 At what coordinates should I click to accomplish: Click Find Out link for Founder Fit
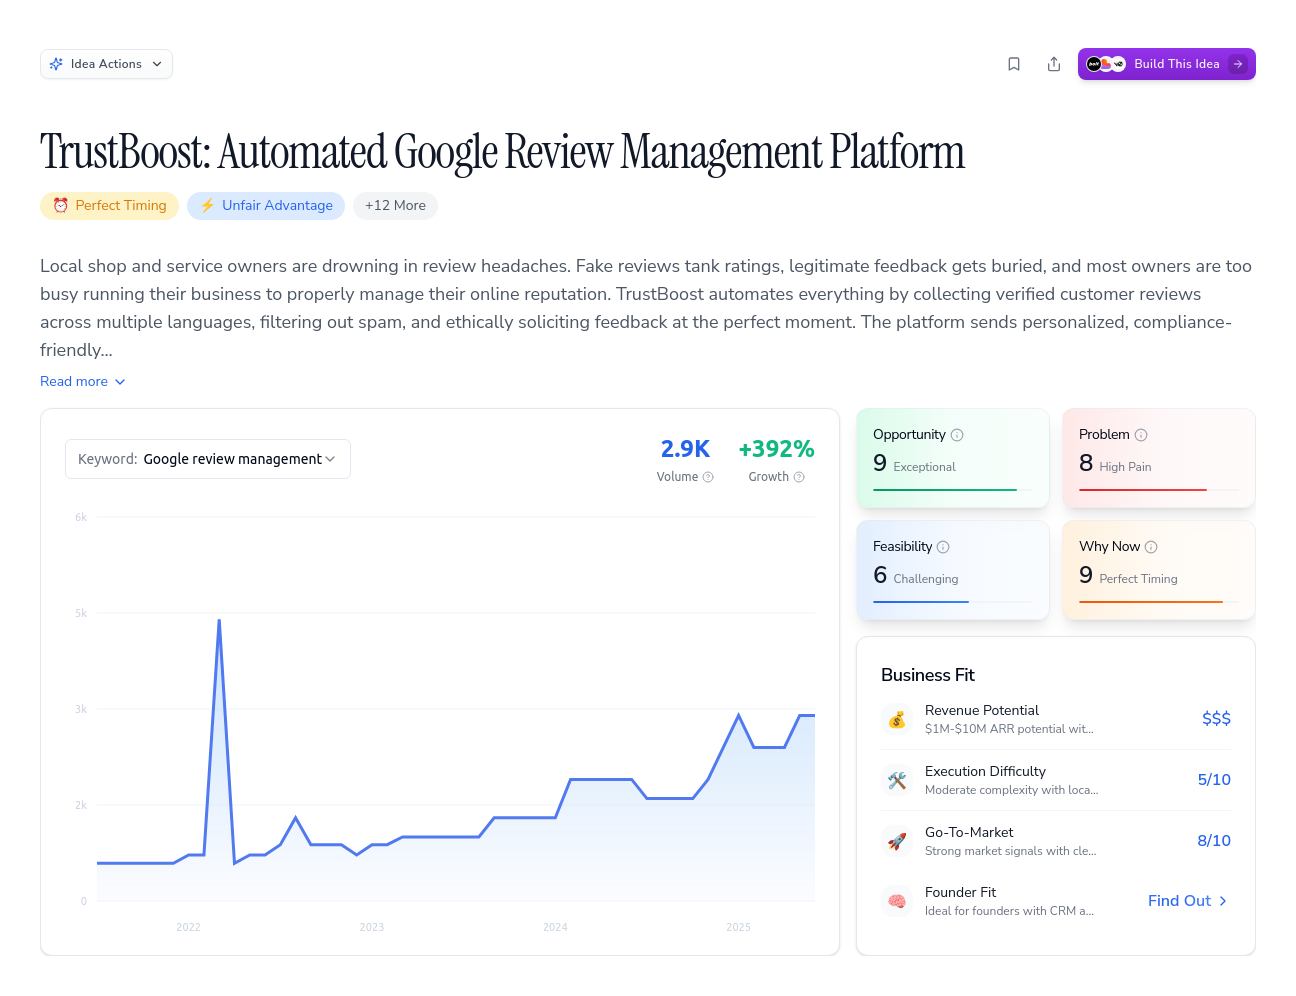click(1188, 901)
